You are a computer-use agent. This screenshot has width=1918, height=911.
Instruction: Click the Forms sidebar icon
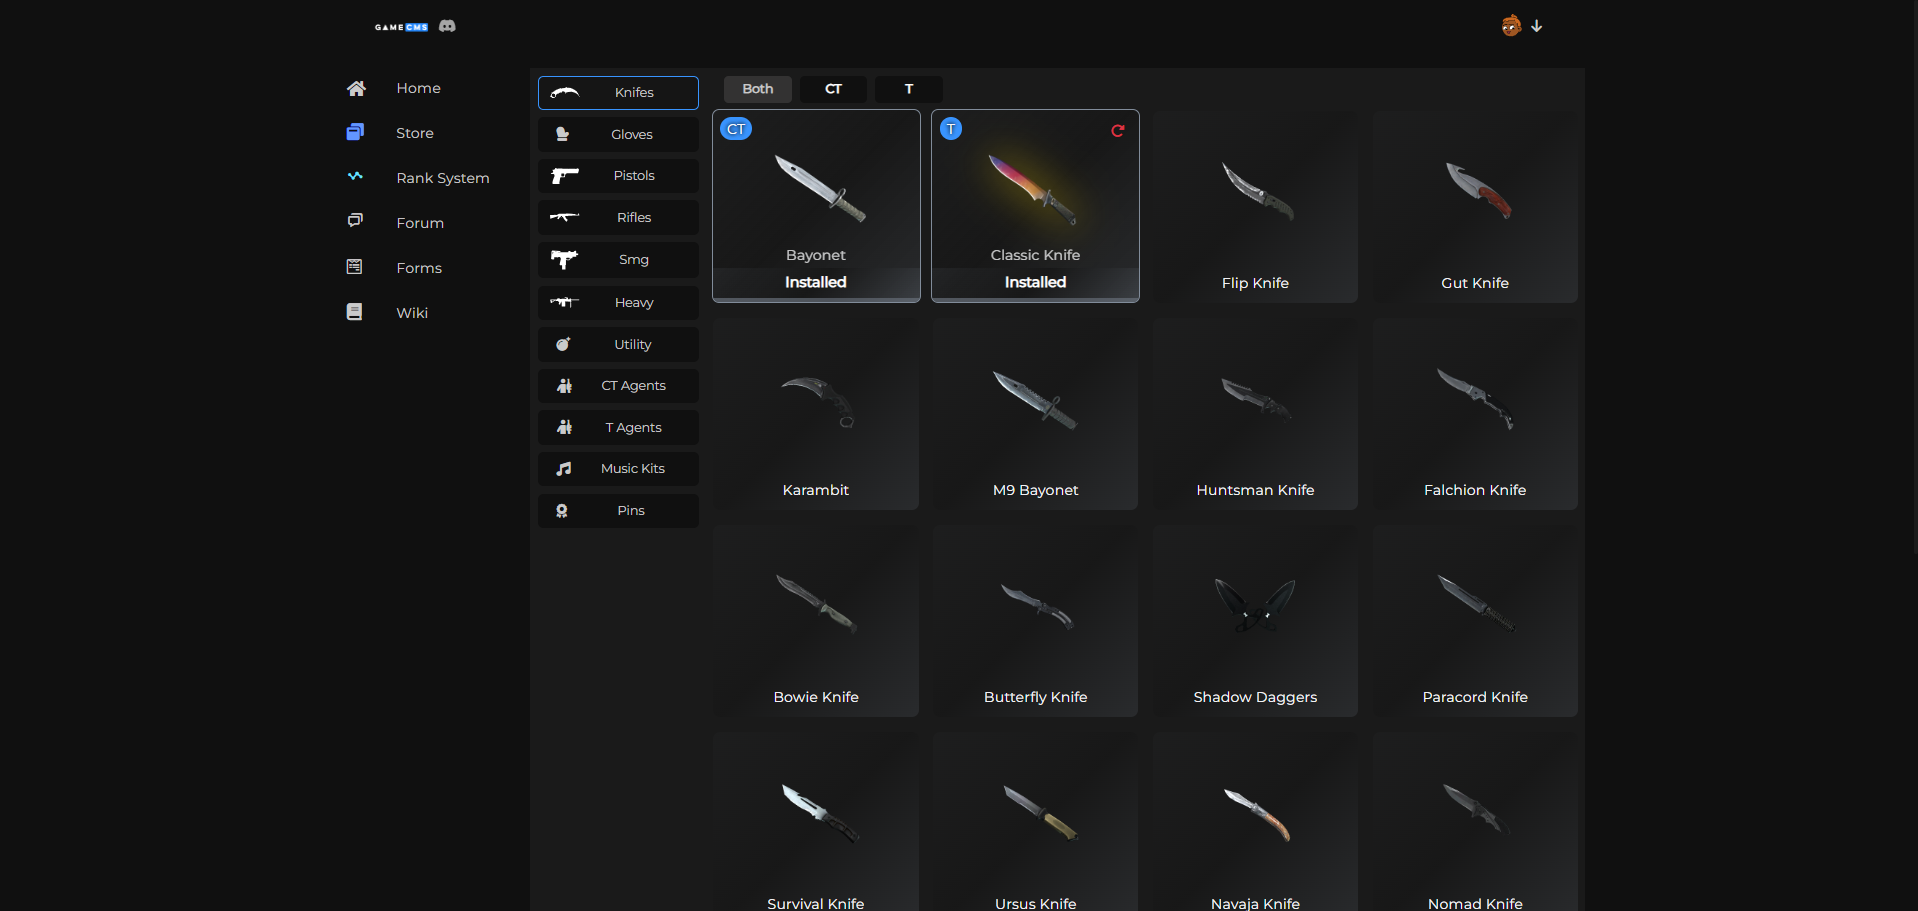coord(354,266)
